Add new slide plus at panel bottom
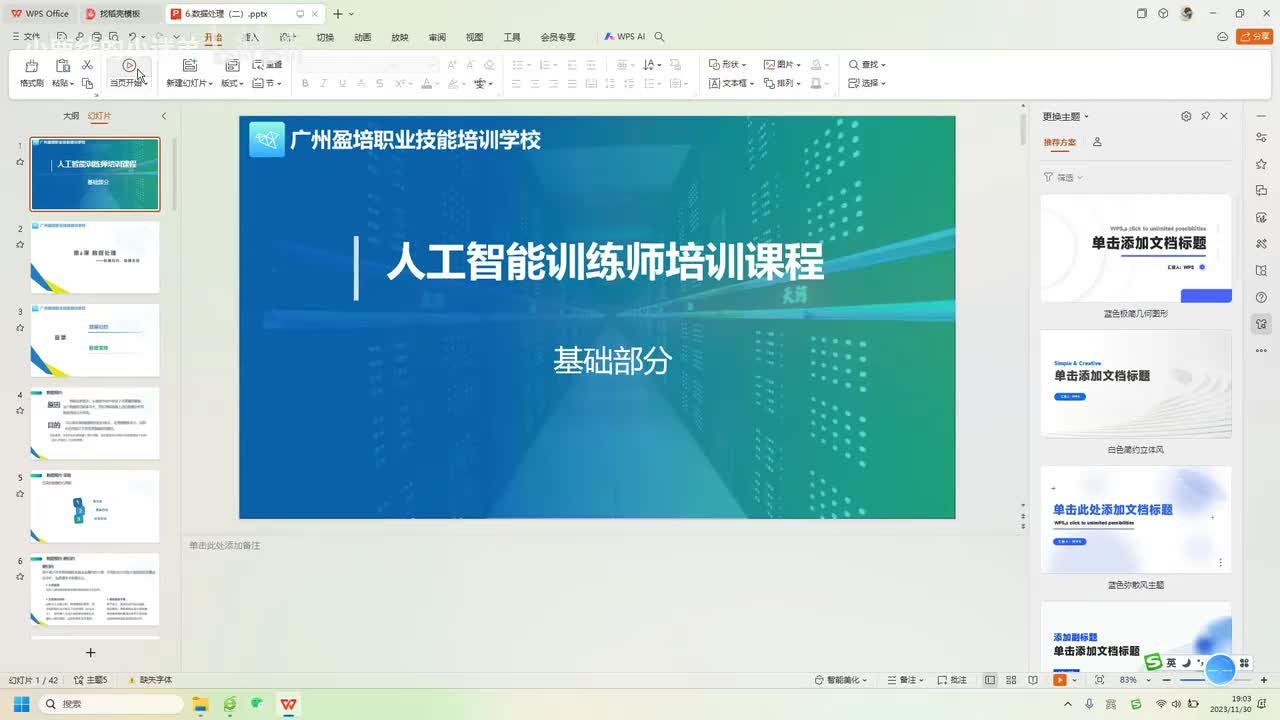 (90, 653)
